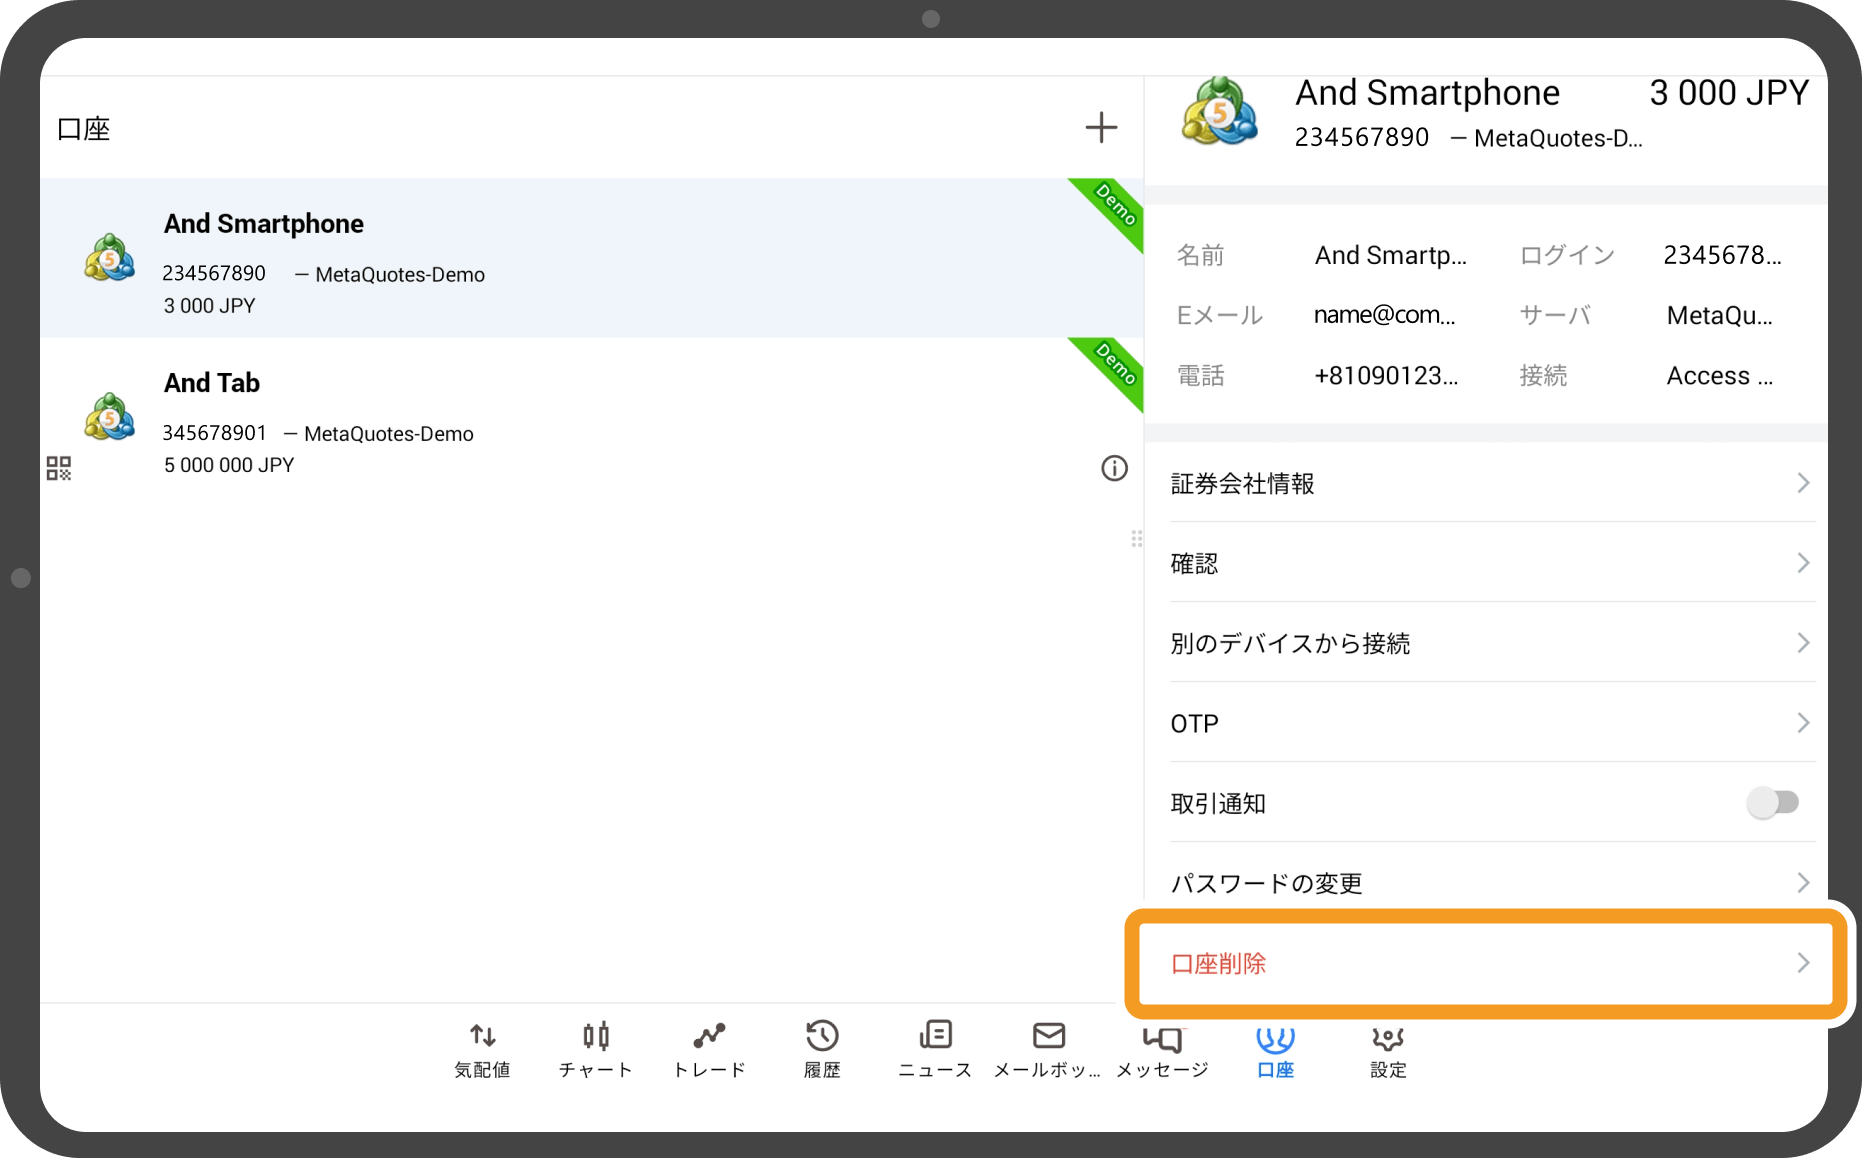Open the ニュース news tab
The width and height of the screenshot is (1862, 1158).
click(x=935, y=1049)
